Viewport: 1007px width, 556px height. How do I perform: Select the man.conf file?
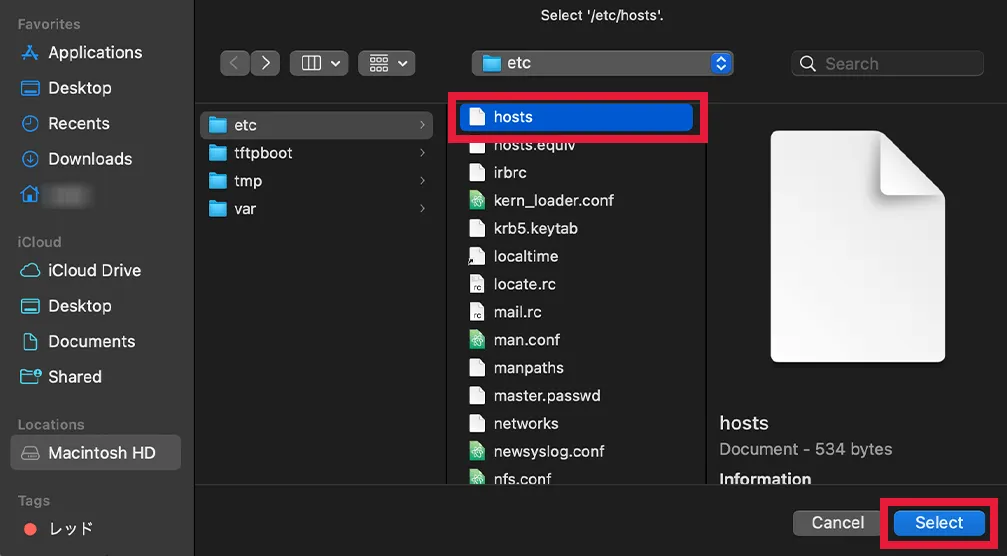[x=576, y=340]
